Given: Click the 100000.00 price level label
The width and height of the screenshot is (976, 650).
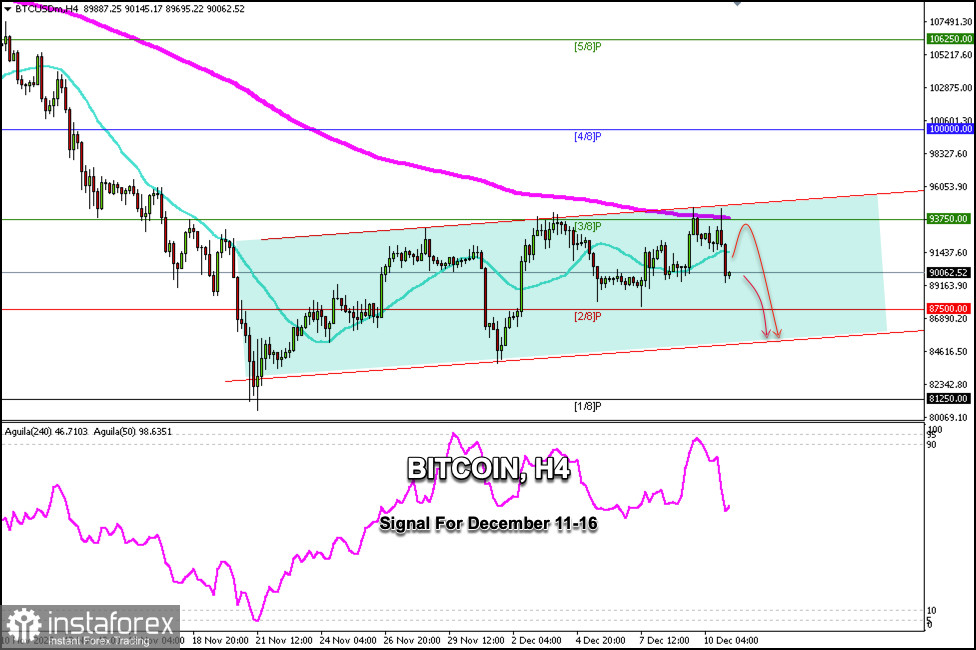Looking at the screenshot, I should pyautogui.click(x=950, y=129).
